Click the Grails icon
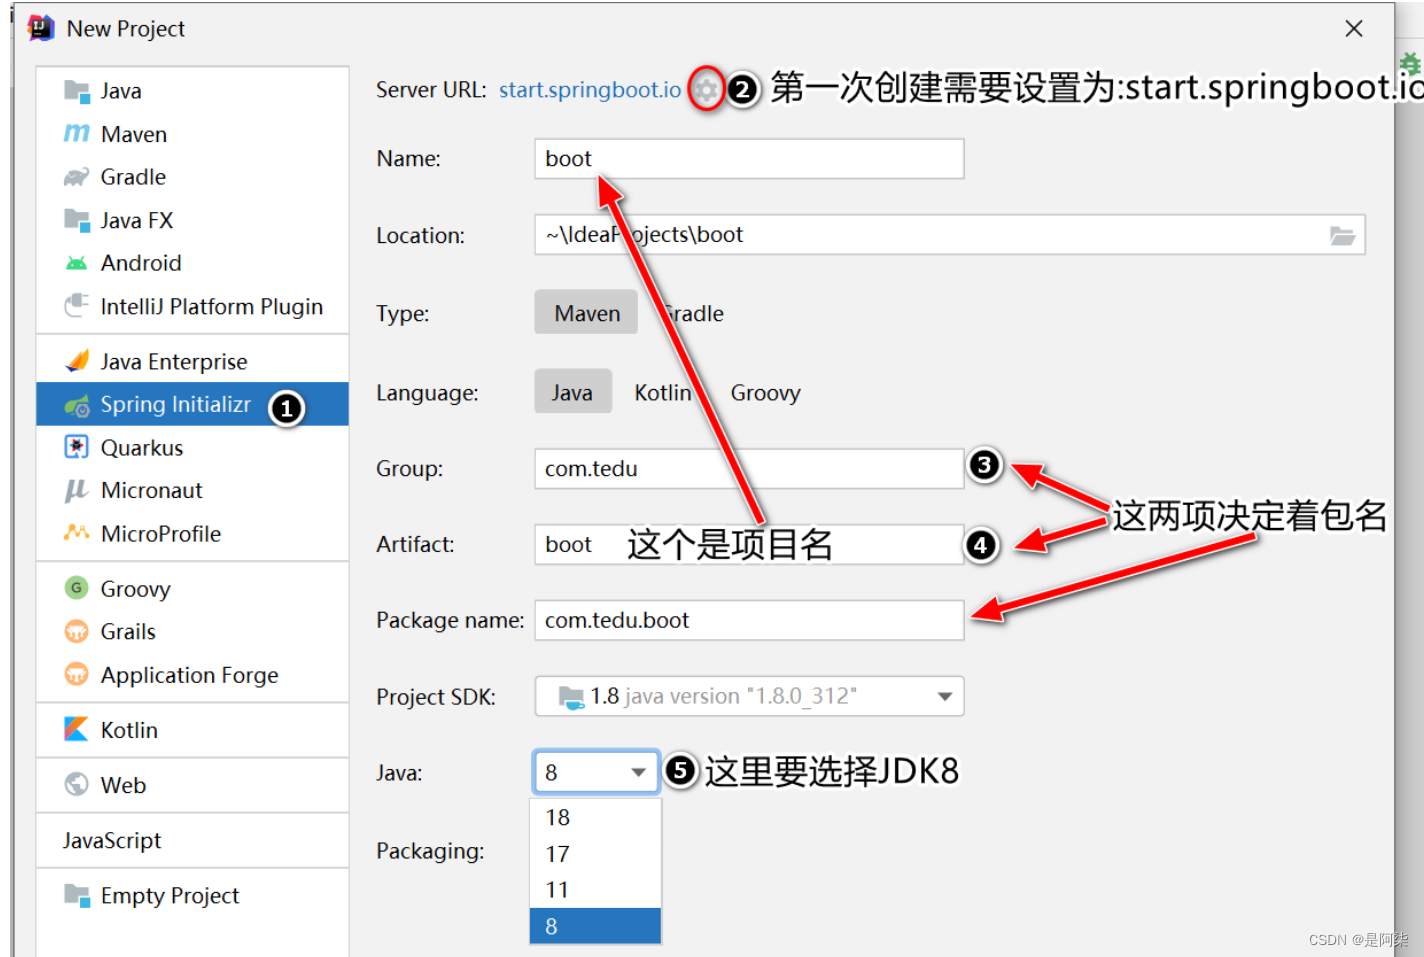1424x957 pixels. point(77,631)
